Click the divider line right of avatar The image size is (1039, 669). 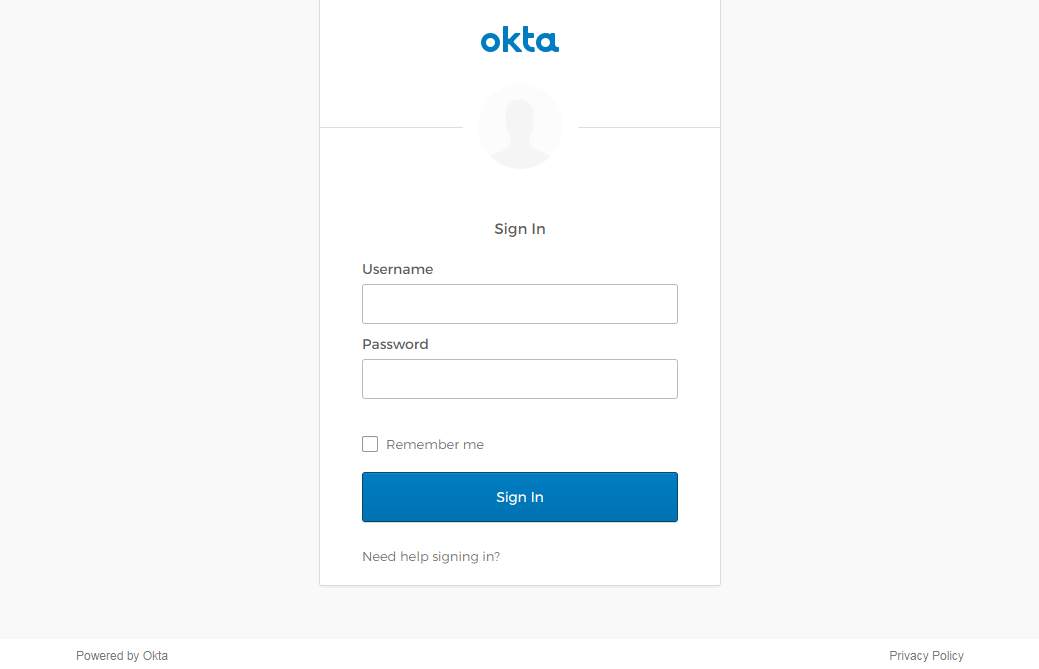(x=650, y=127)
